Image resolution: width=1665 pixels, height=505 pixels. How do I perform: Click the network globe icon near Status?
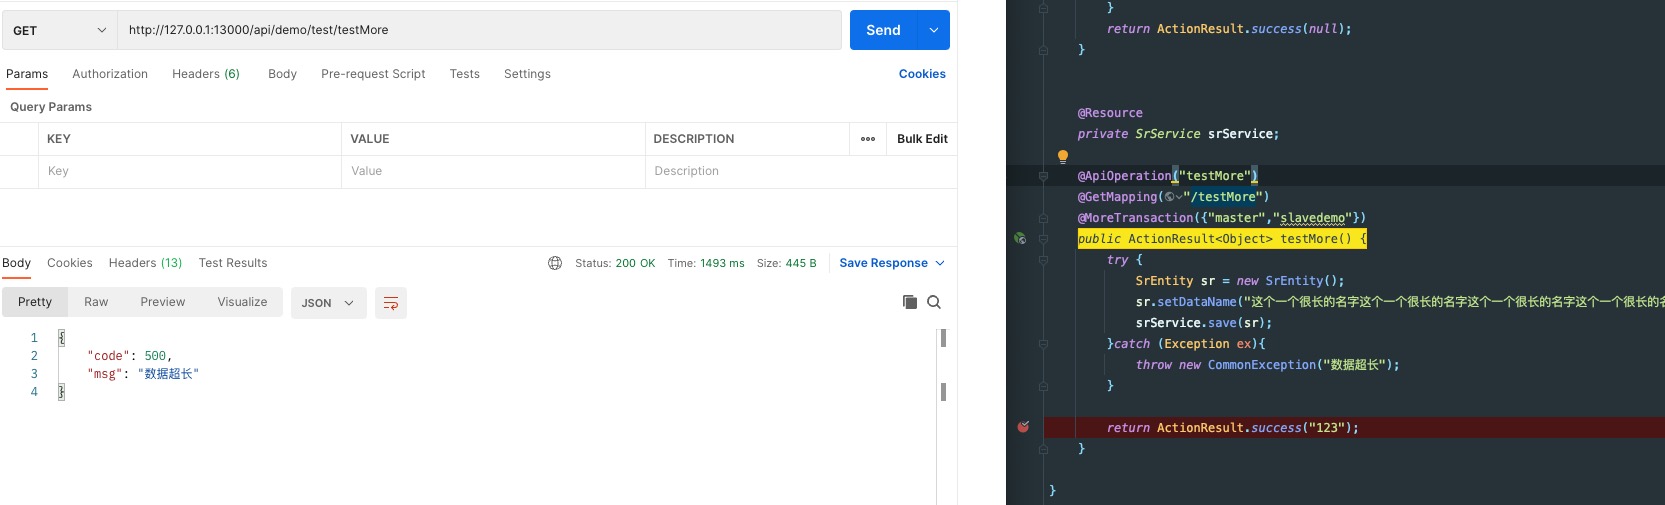pyautogui.click(x=555, y=263)
